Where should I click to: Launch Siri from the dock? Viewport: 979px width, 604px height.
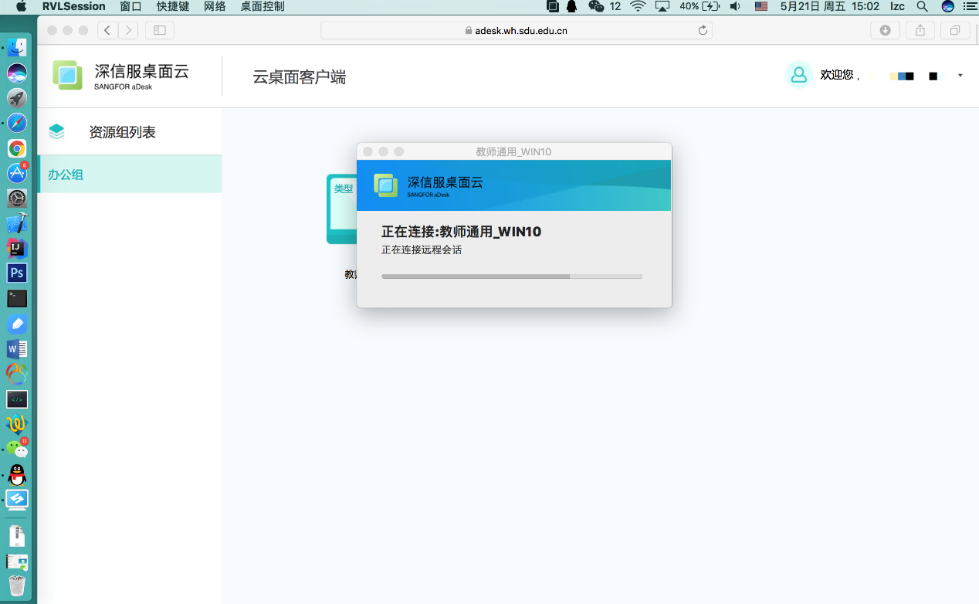coord(17,73)
